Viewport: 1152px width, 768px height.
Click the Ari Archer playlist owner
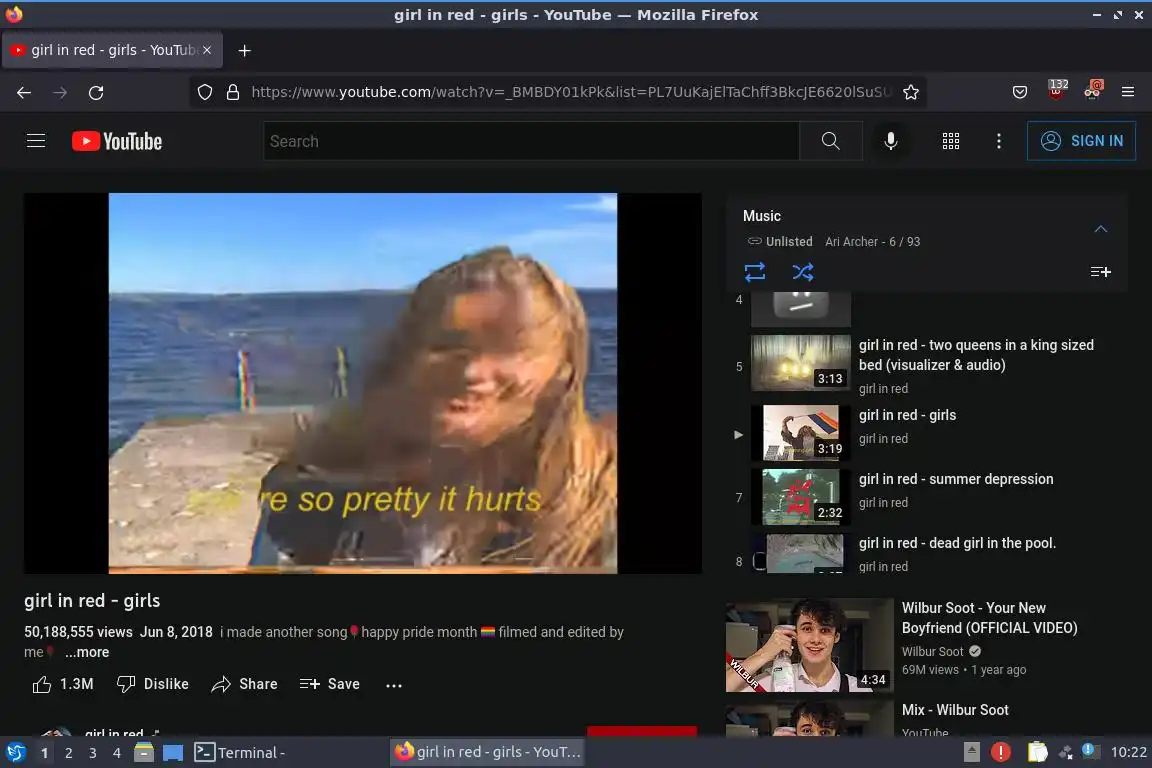(851, 242)
